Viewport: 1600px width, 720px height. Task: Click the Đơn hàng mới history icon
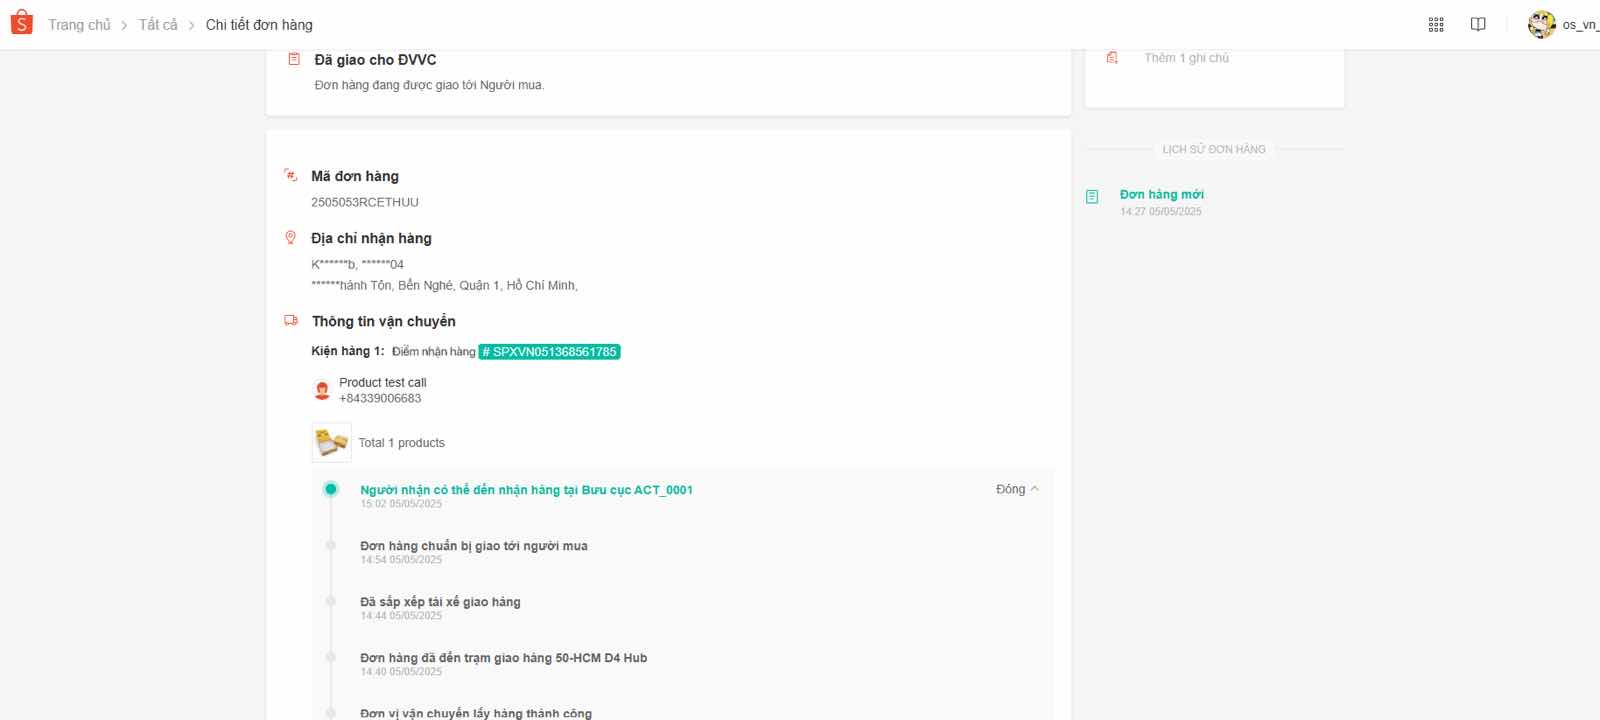pos(1092,197)
